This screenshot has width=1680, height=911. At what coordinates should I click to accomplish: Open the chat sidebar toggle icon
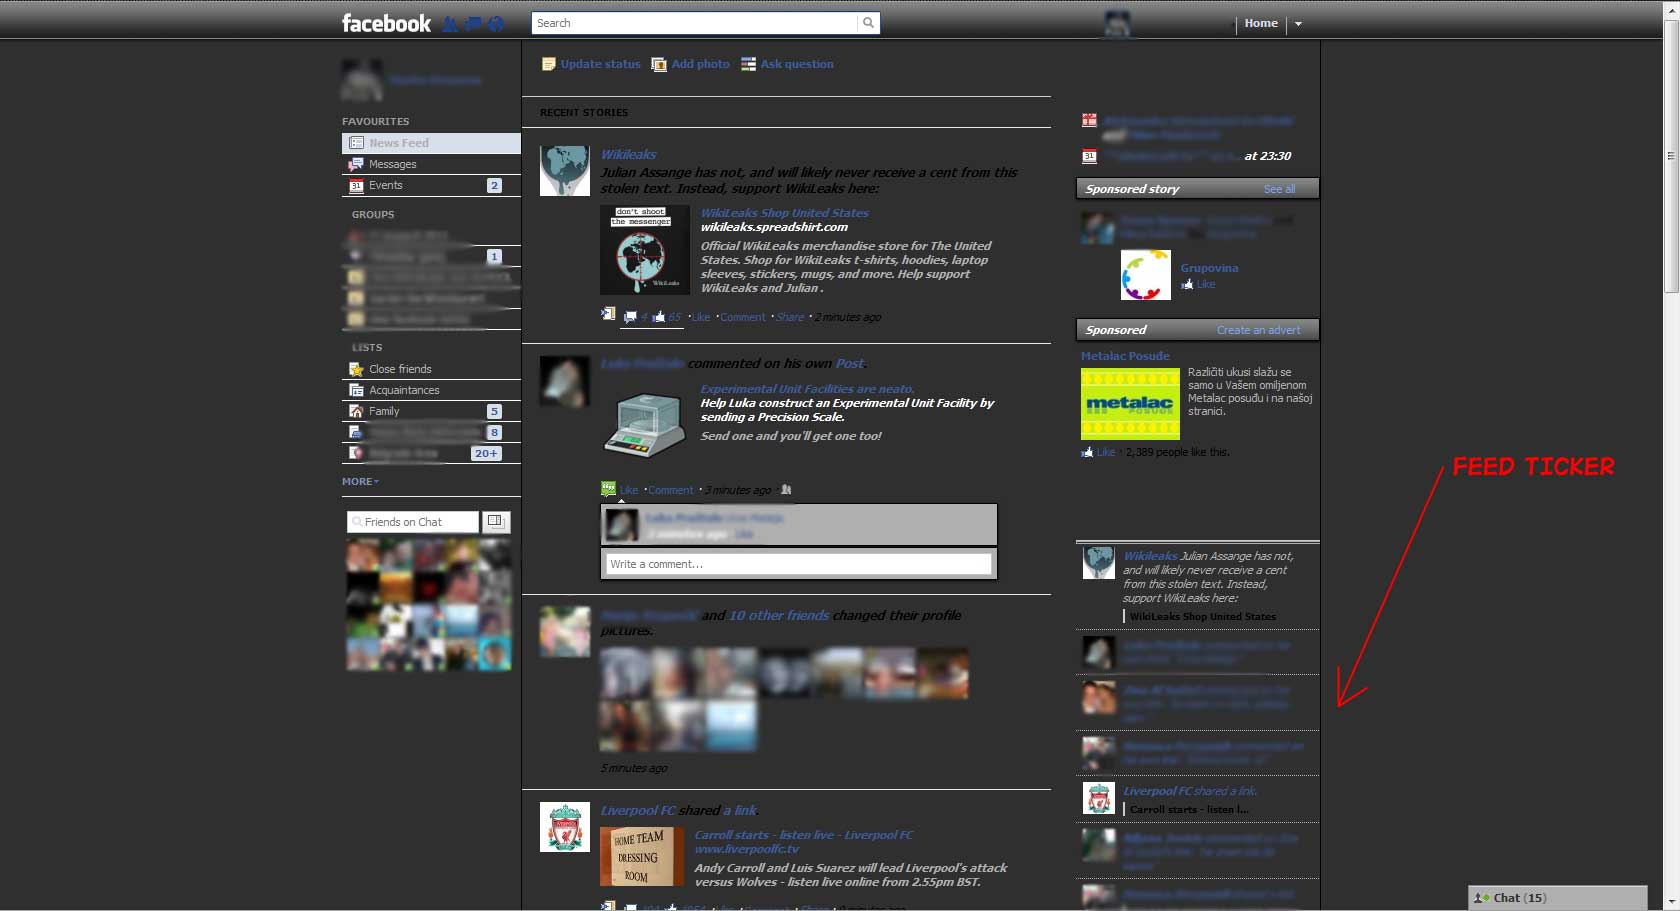496,522
